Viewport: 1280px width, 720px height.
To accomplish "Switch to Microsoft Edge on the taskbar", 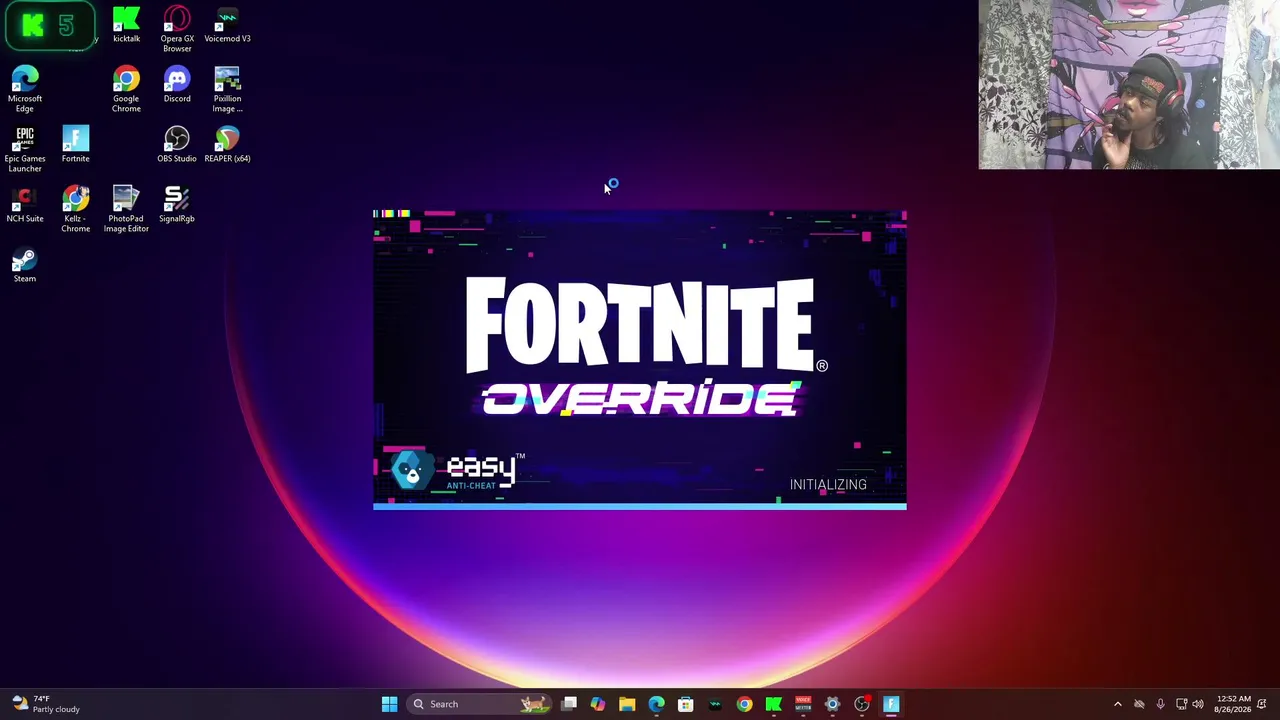I will click(x=656, y=704).
